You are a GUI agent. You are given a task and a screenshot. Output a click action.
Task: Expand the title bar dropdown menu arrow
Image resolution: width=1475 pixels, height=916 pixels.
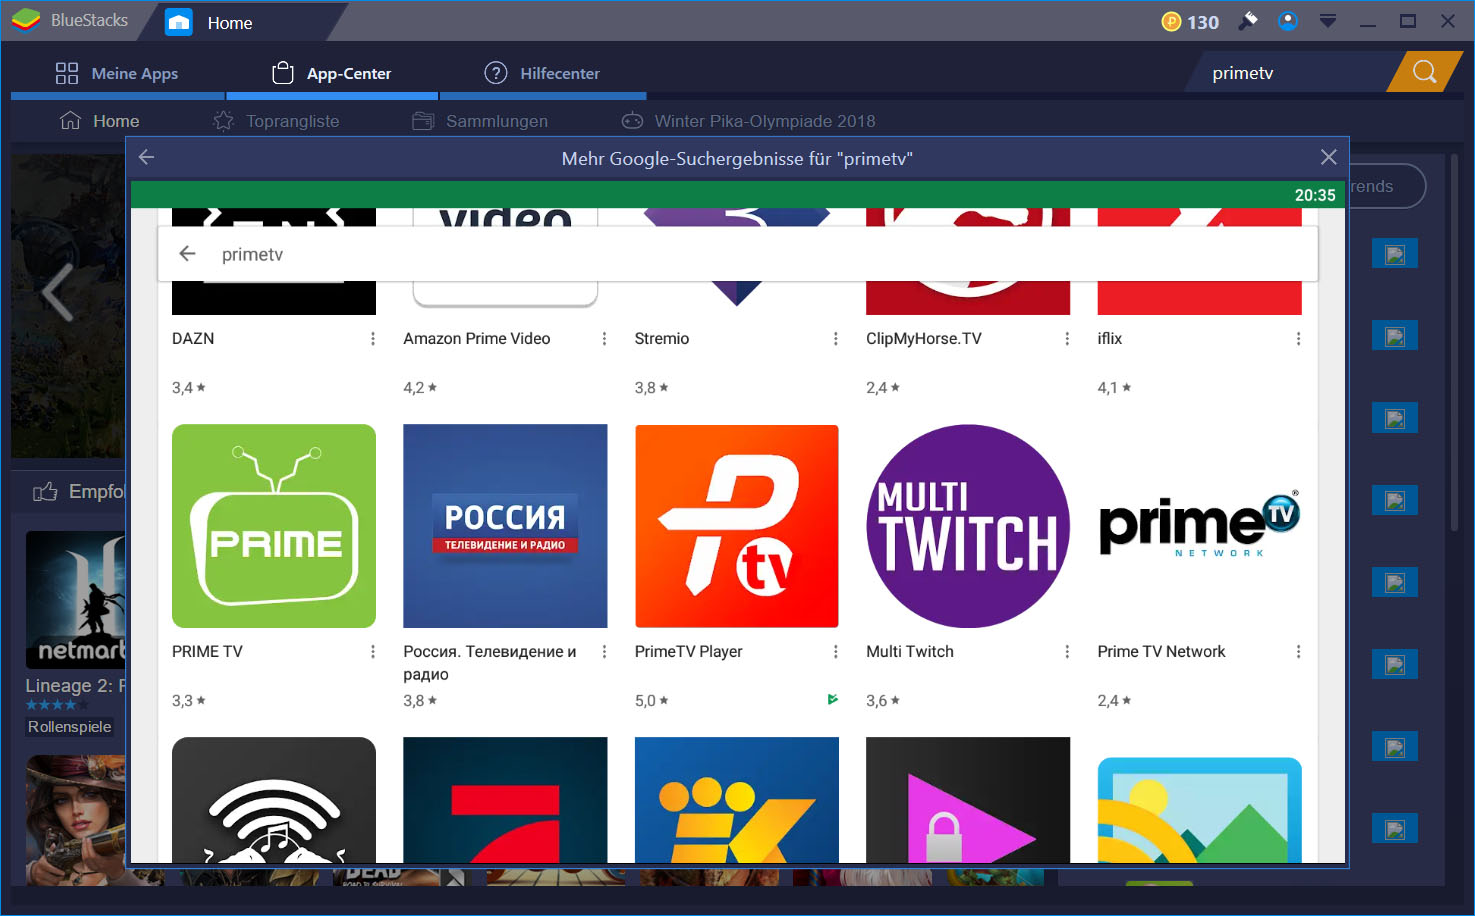pos(1328,21)
